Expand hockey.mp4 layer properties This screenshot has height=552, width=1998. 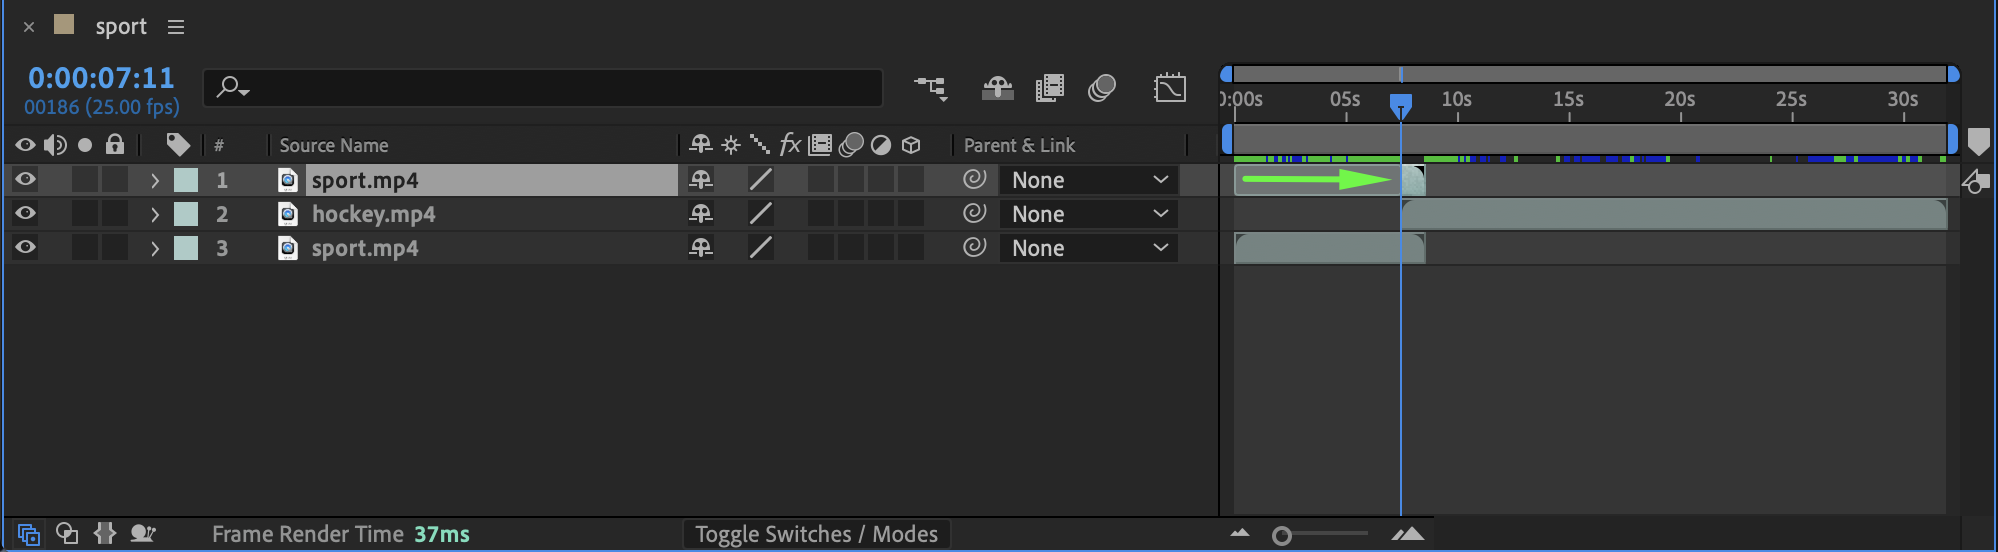[155, 214]
